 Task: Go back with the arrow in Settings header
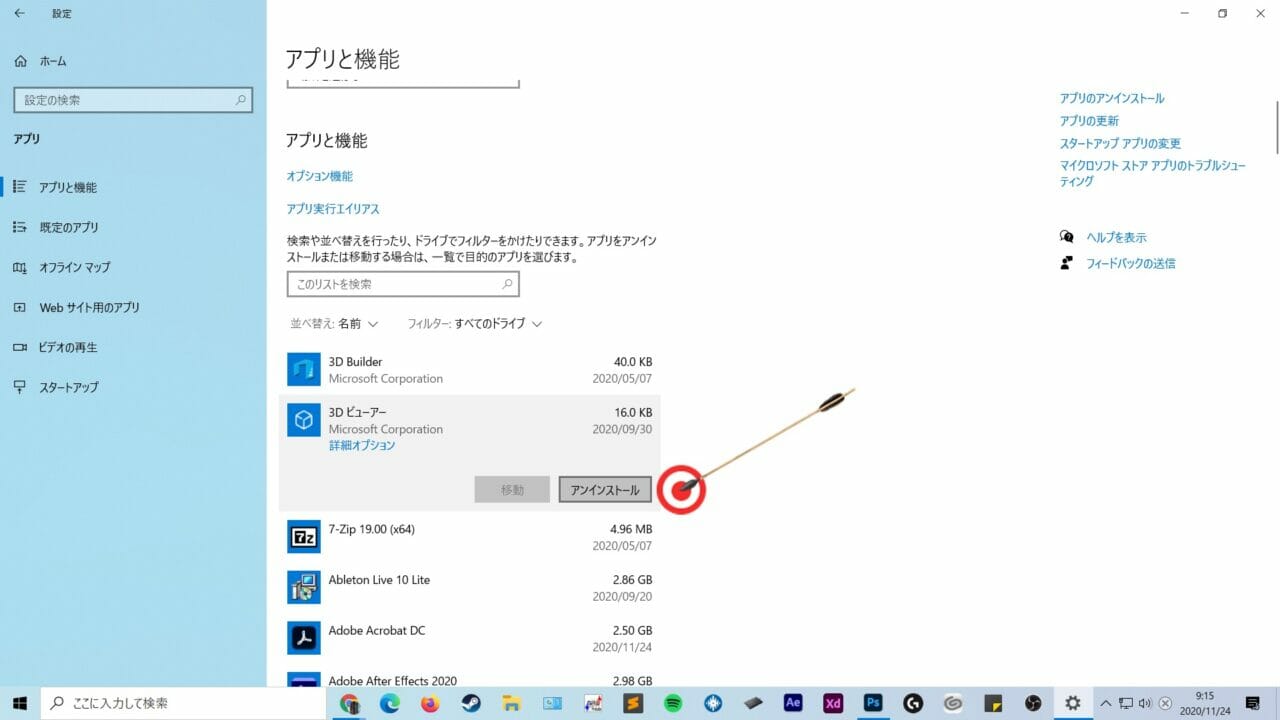coord(19,14)
